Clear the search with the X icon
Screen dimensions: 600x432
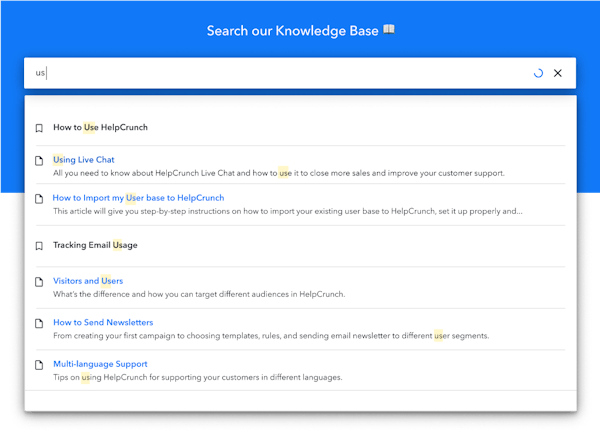[558, 73]
